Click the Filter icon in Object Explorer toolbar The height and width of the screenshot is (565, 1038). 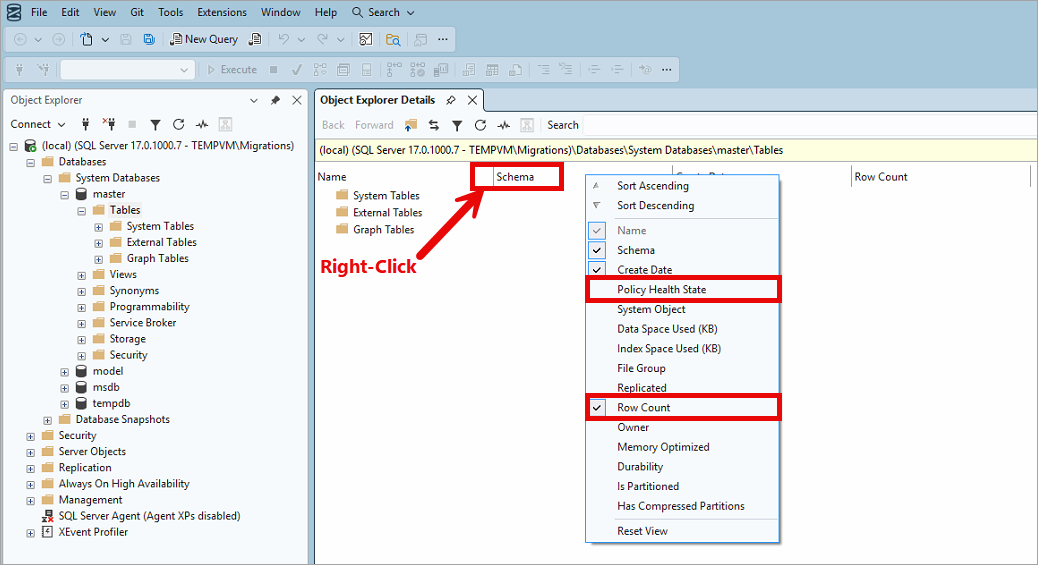155,125
